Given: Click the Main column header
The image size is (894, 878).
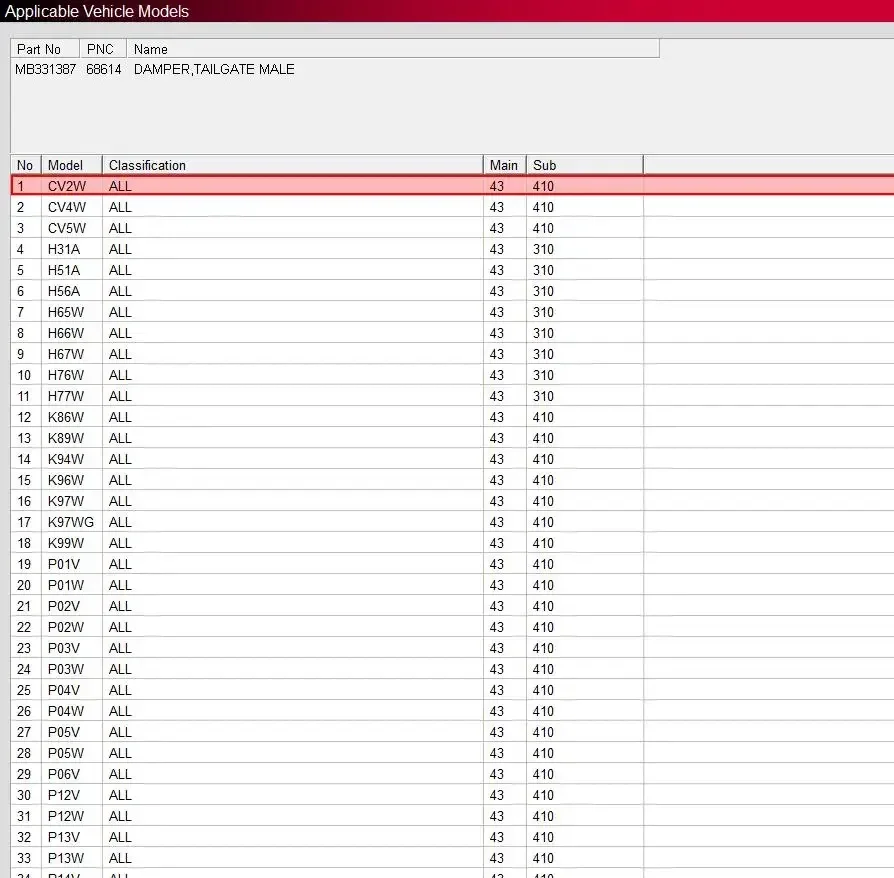Looking at the screenshot, I should click(505, 165).
